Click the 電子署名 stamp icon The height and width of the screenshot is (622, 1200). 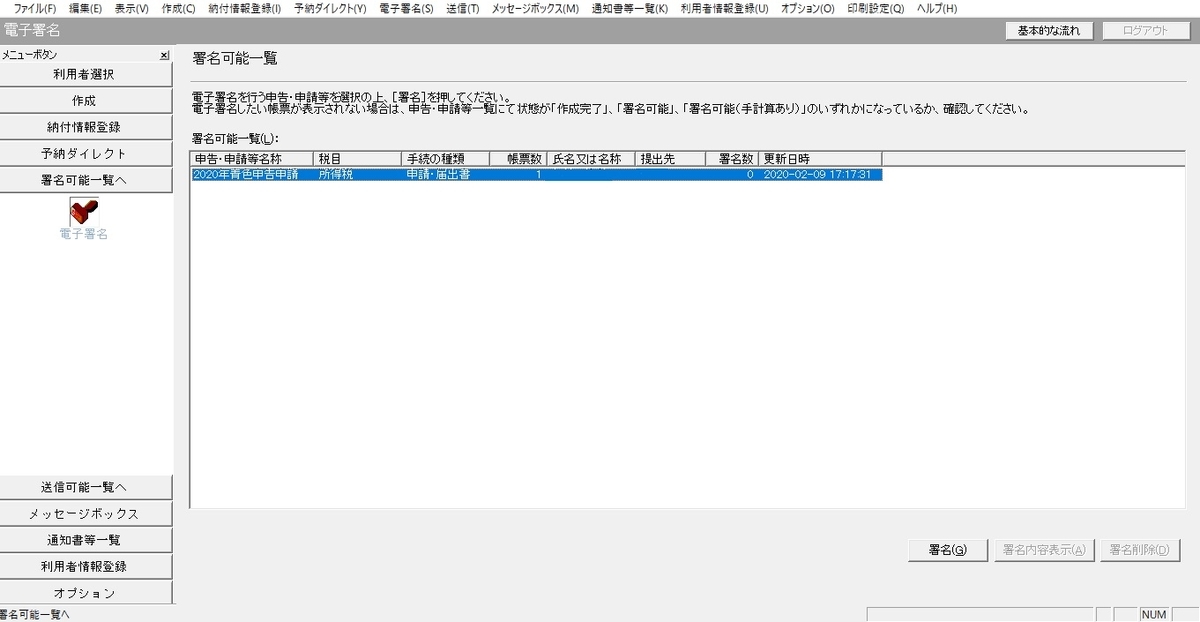(x=84, y=212)
